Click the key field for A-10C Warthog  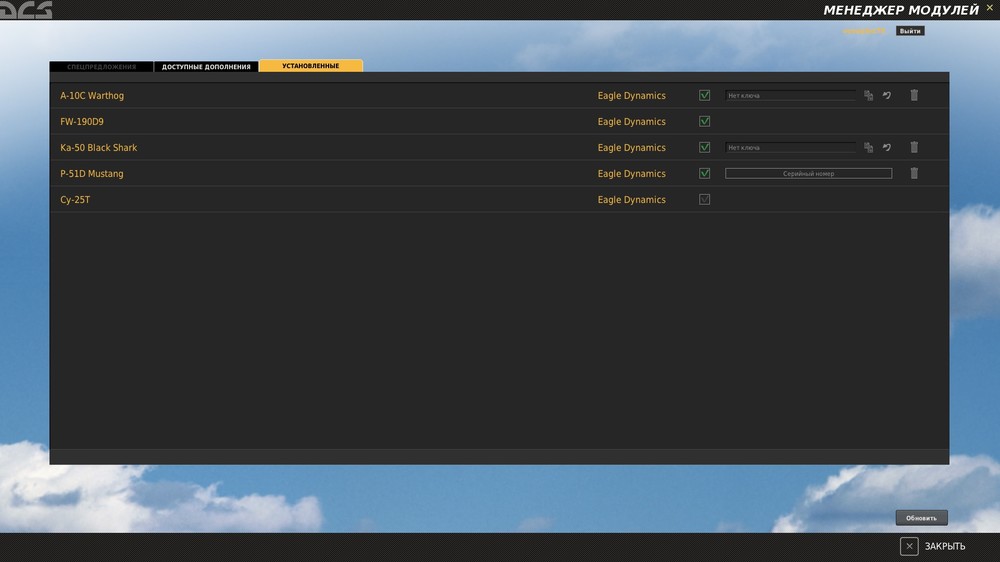(x=790, y=96)
